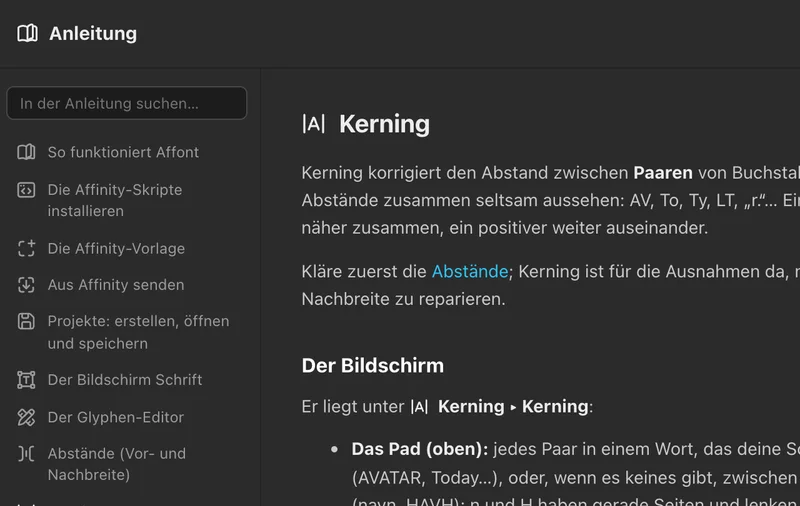Screen dimensions: 800x506
Task: Click the book icon beside the Anleitung title
Action: 28,33
